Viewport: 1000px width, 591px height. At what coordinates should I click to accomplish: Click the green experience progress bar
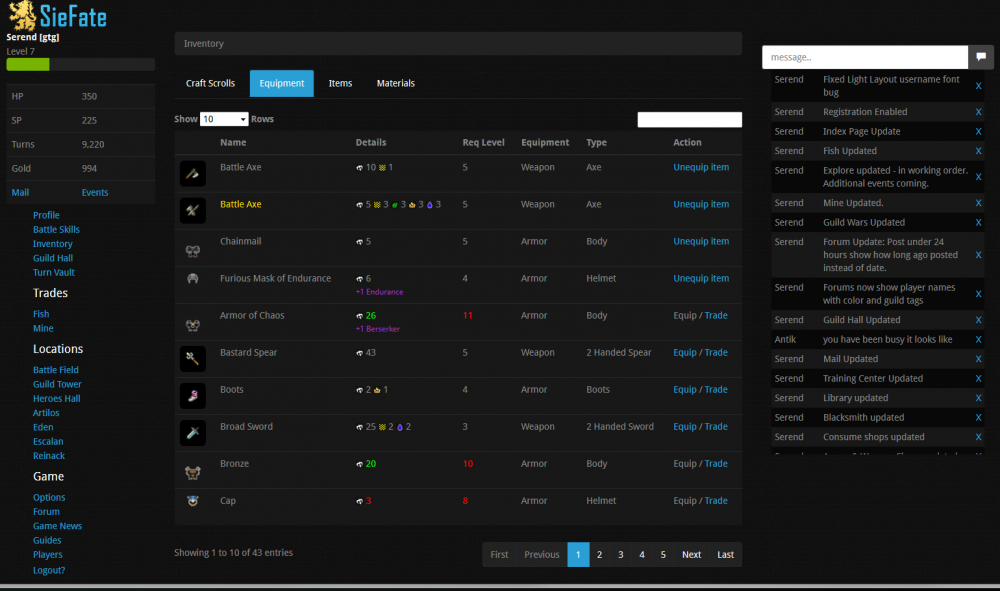pyautogui.click(x=28, y=65)
